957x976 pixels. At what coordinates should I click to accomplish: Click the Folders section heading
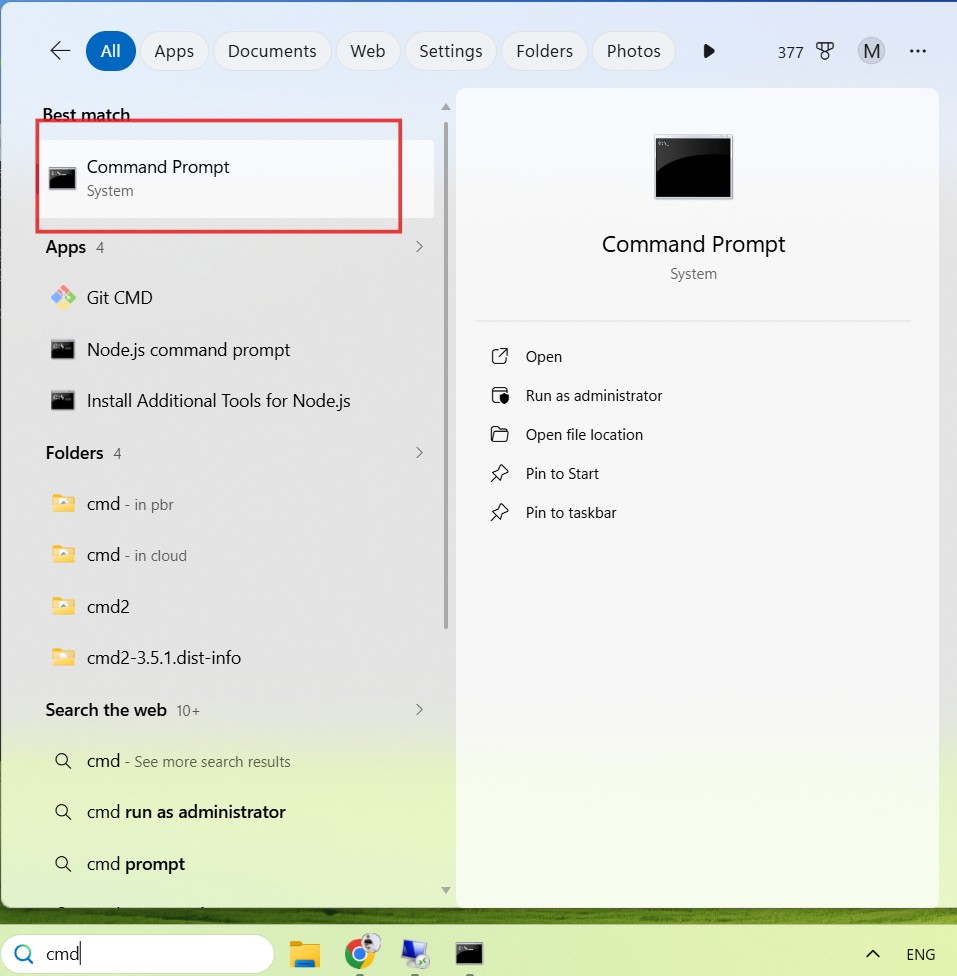point(74,453)
